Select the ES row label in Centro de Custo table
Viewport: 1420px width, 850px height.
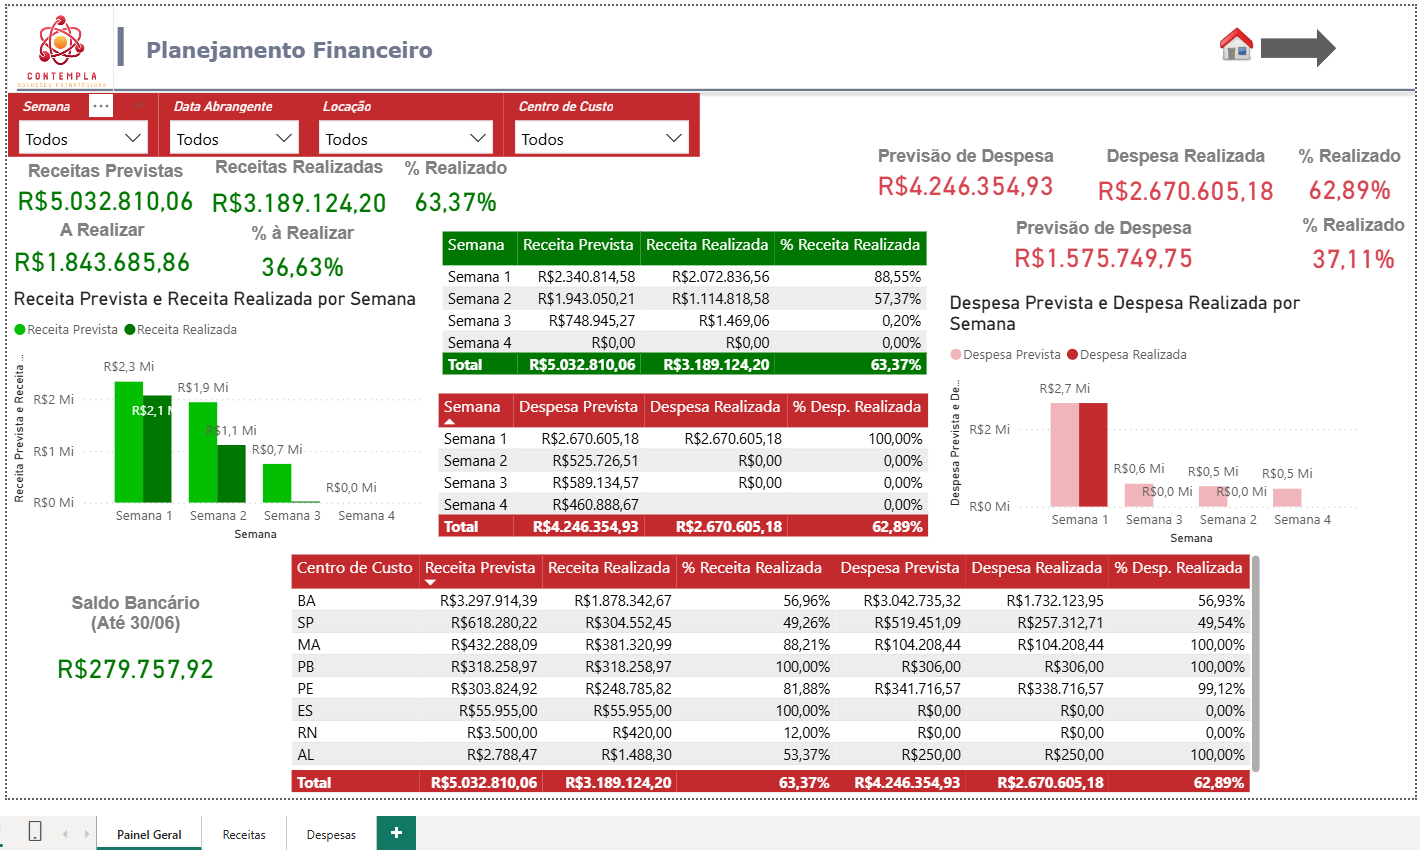(x=305, y=711)
